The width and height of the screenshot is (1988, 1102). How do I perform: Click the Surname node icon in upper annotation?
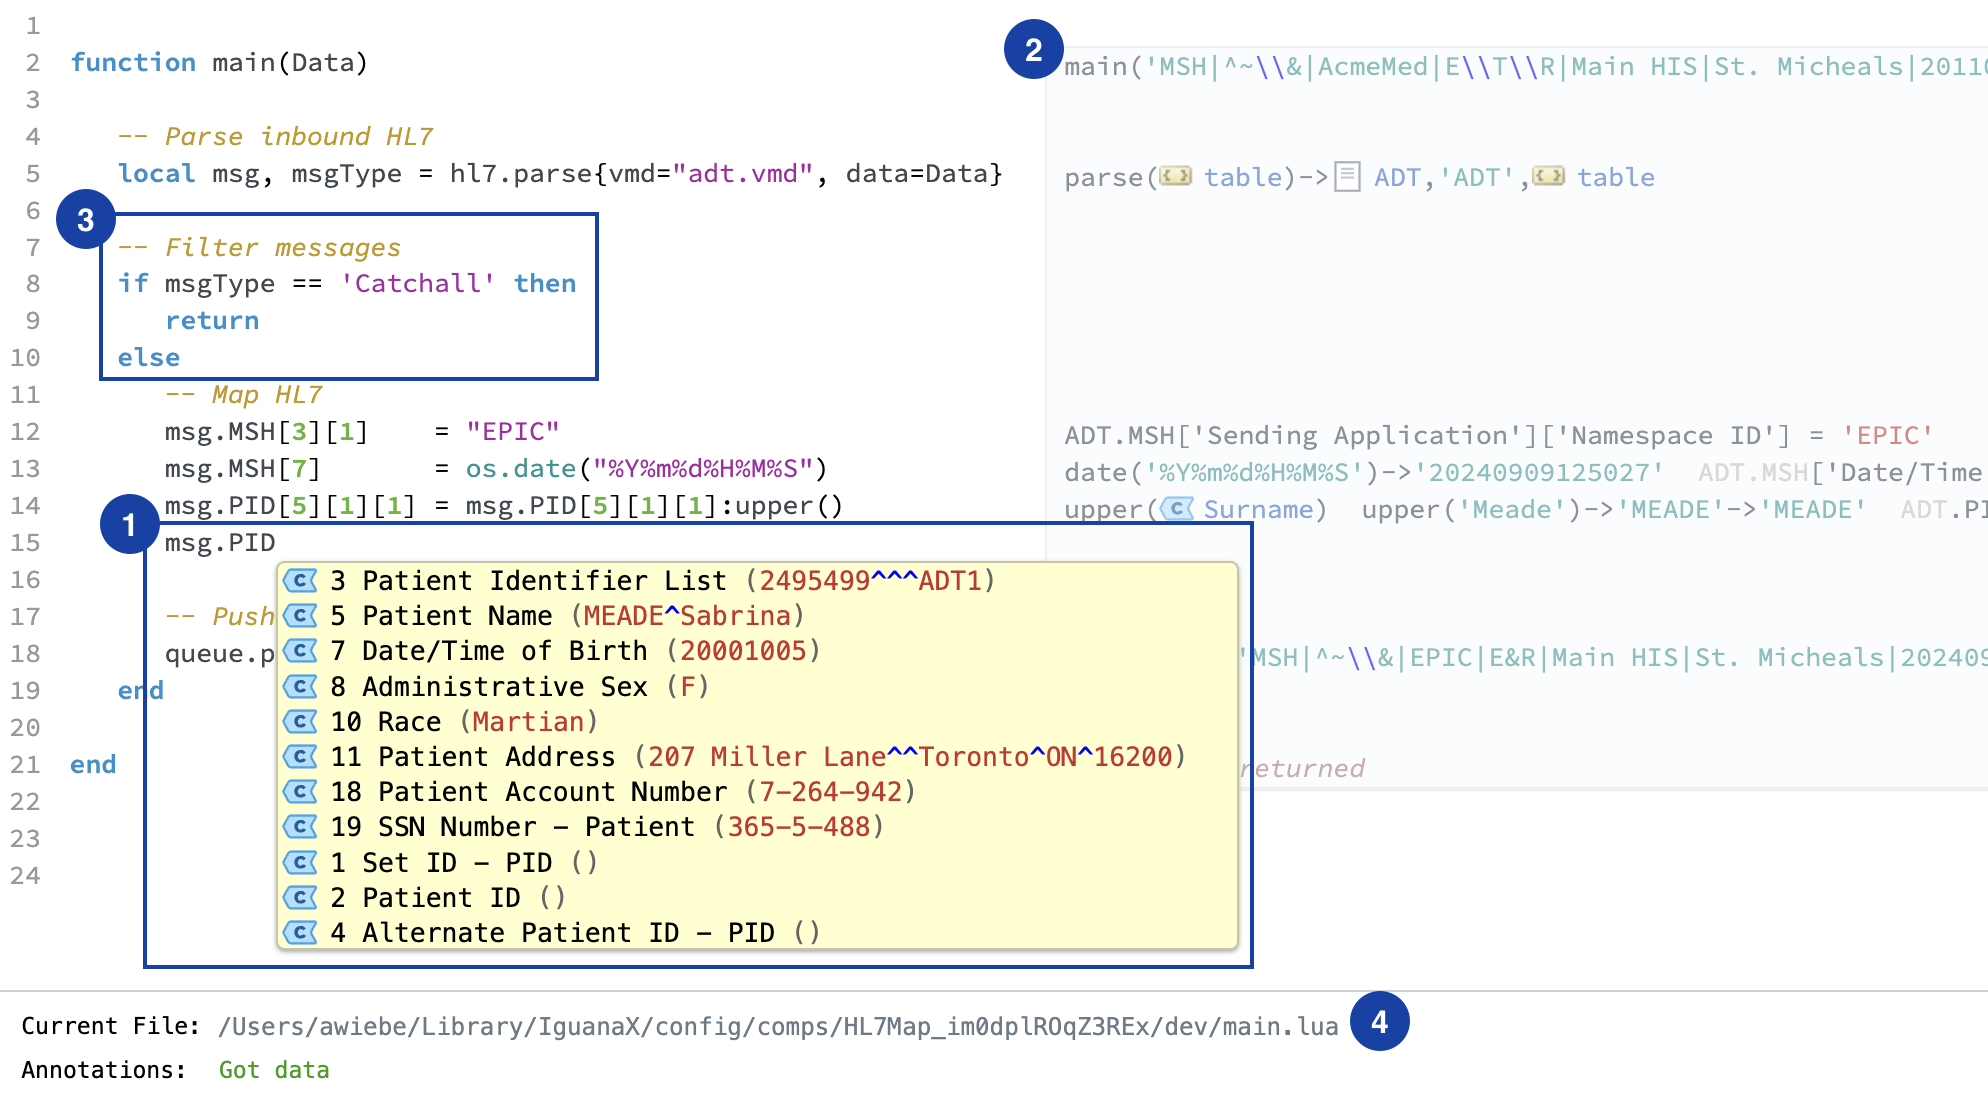point(1179,509)
